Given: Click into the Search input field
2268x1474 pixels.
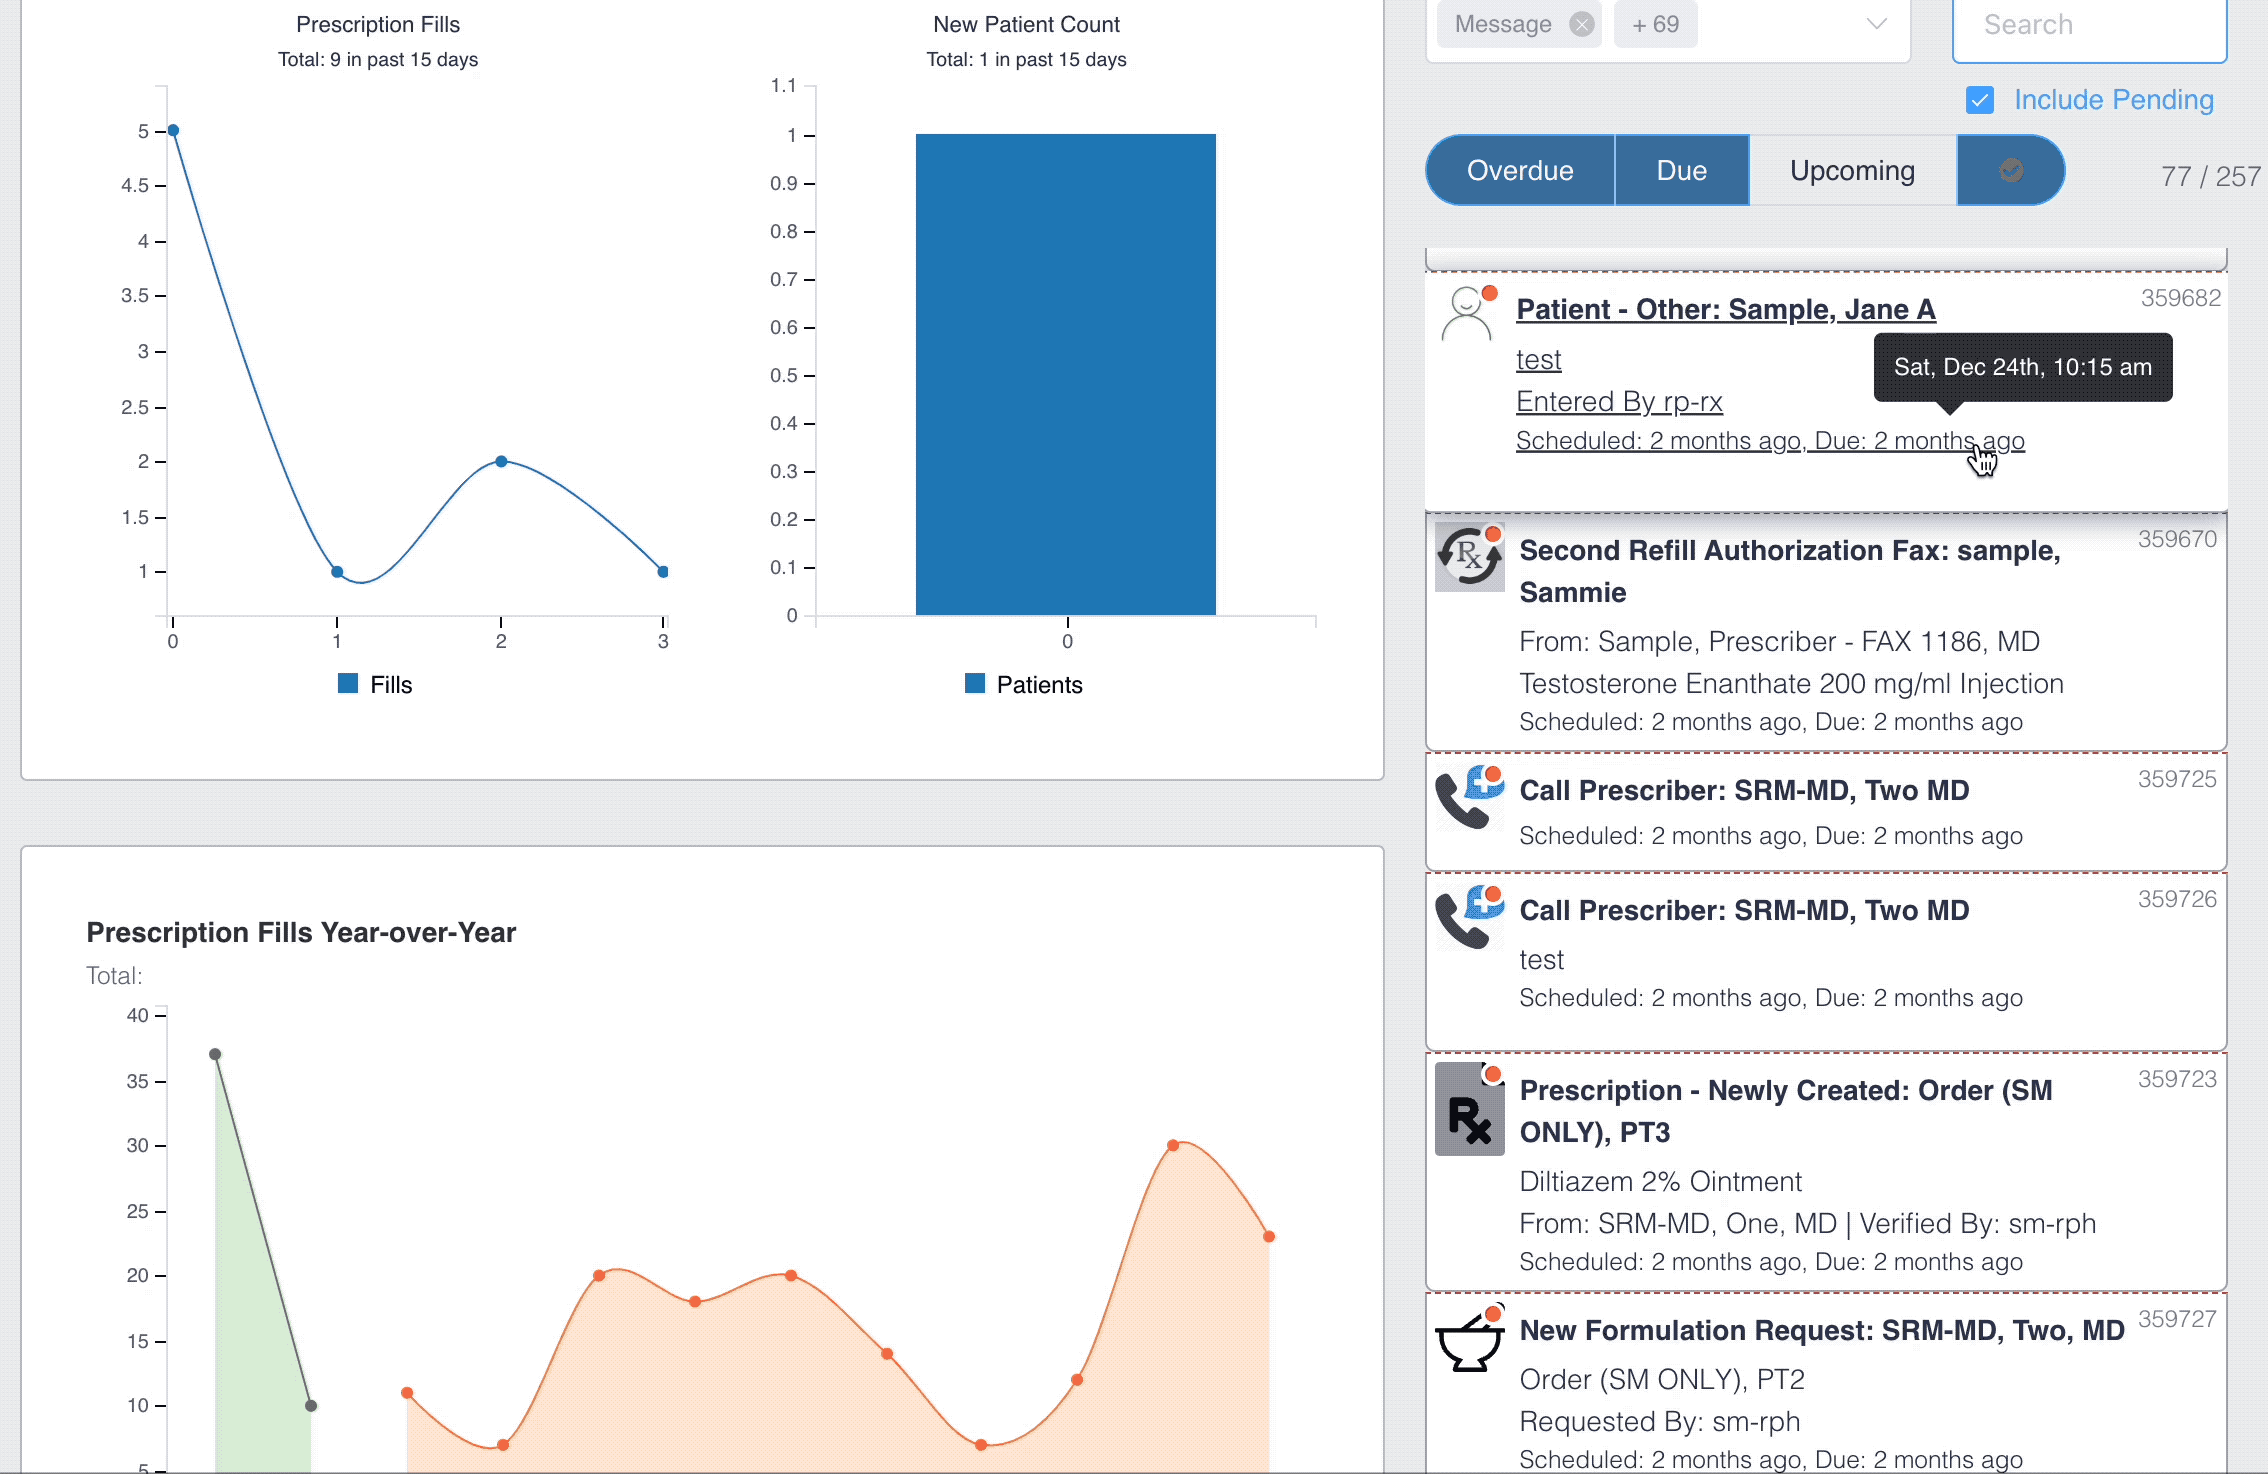Looking at the screenshot, I should click(2089, 26).
